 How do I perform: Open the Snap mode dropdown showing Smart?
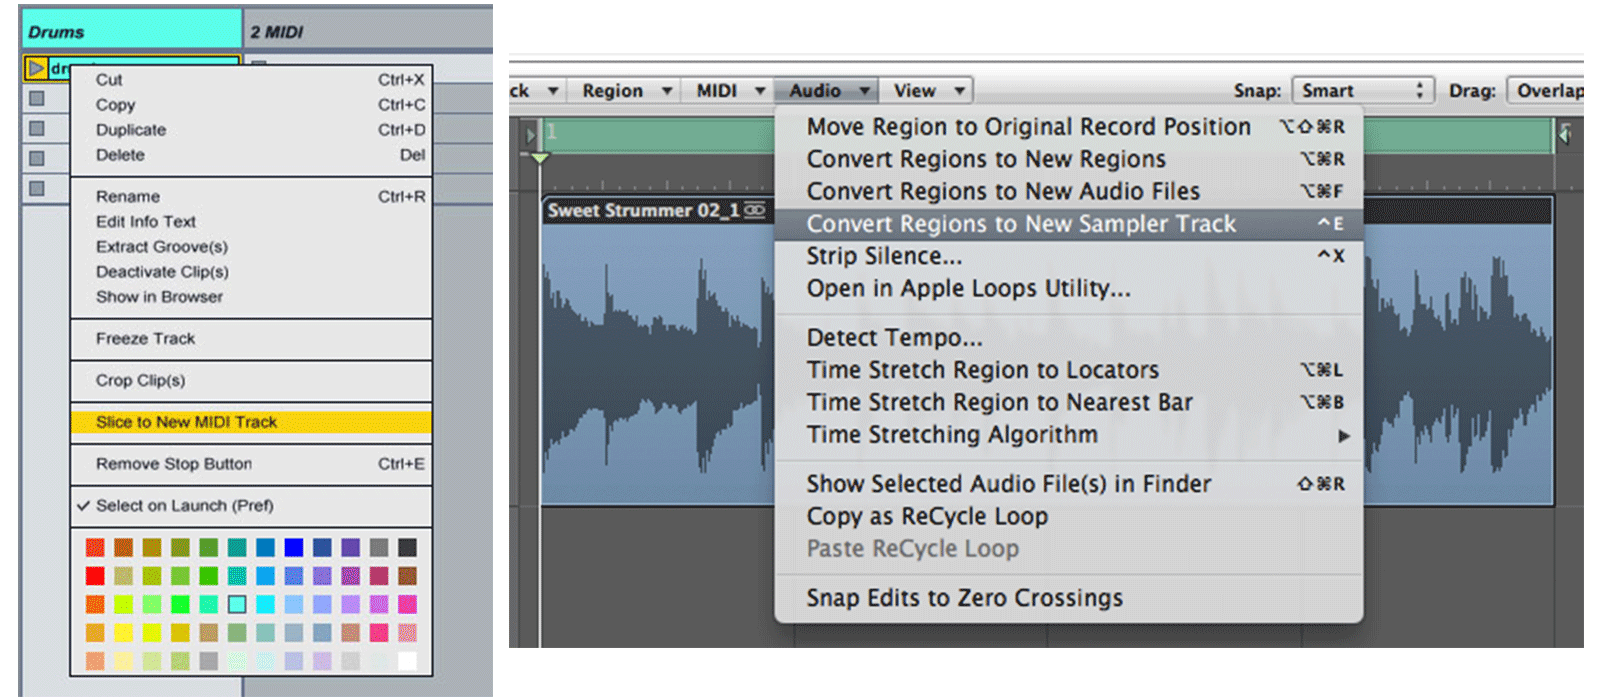(1362, 91)
